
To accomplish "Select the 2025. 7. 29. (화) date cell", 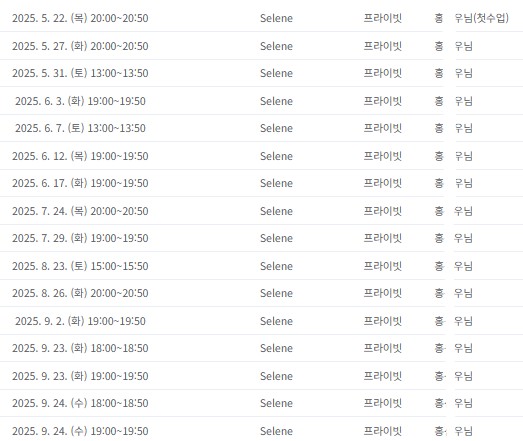I will (x=80, y=238).
